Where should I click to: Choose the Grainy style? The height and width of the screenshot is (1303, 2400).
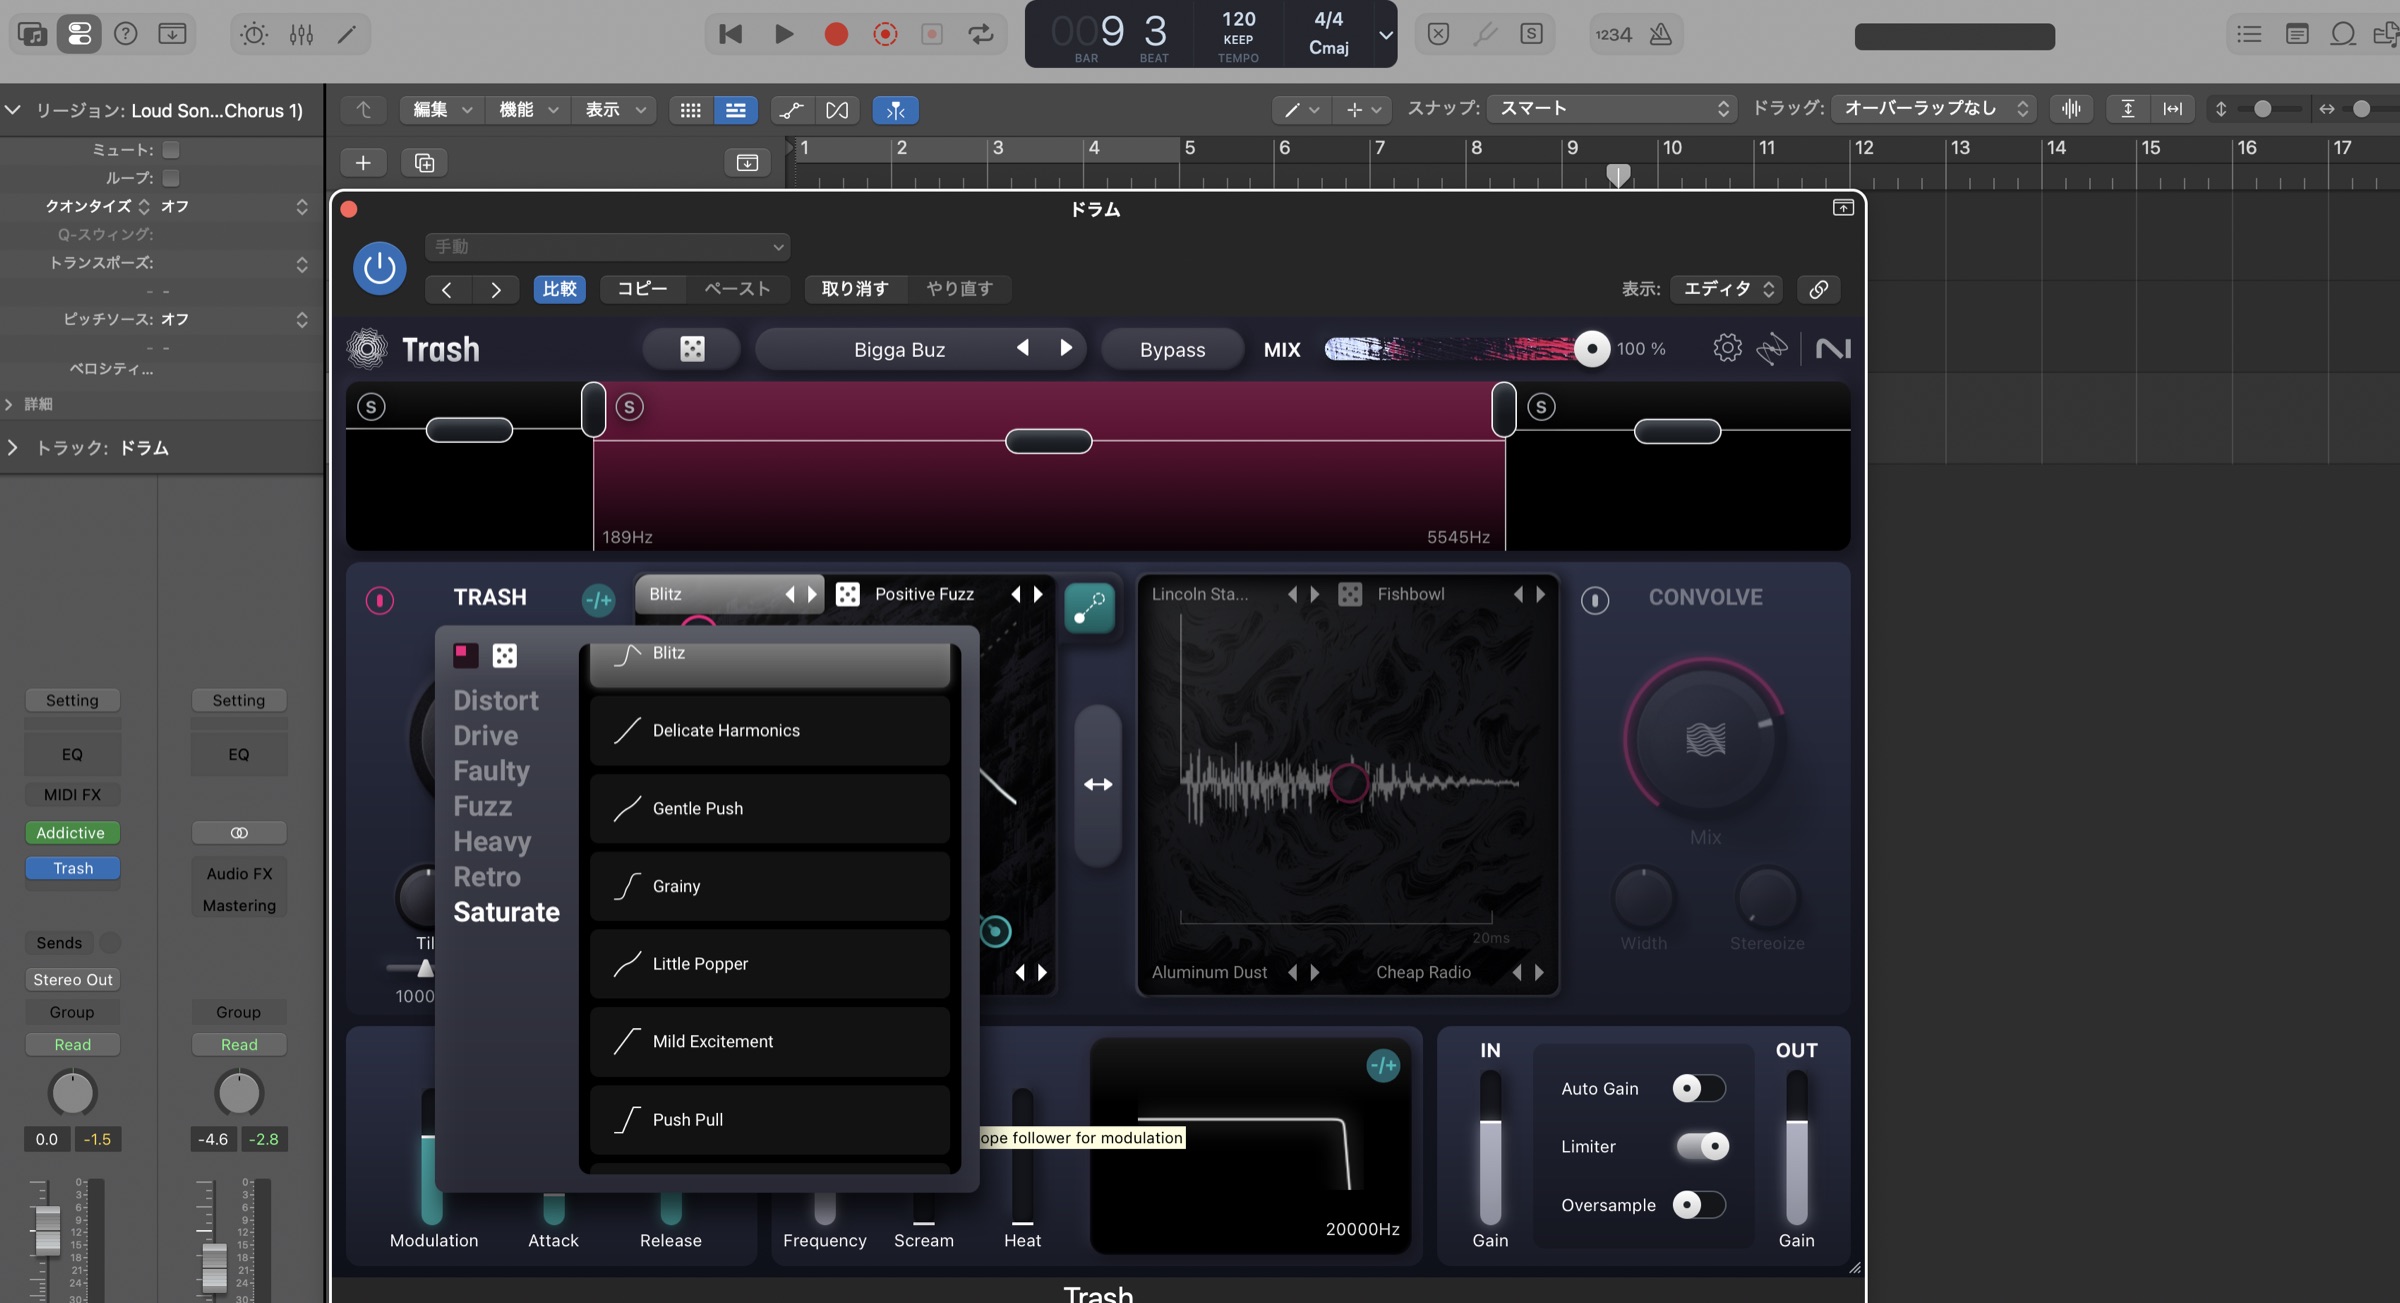(769, 887)
